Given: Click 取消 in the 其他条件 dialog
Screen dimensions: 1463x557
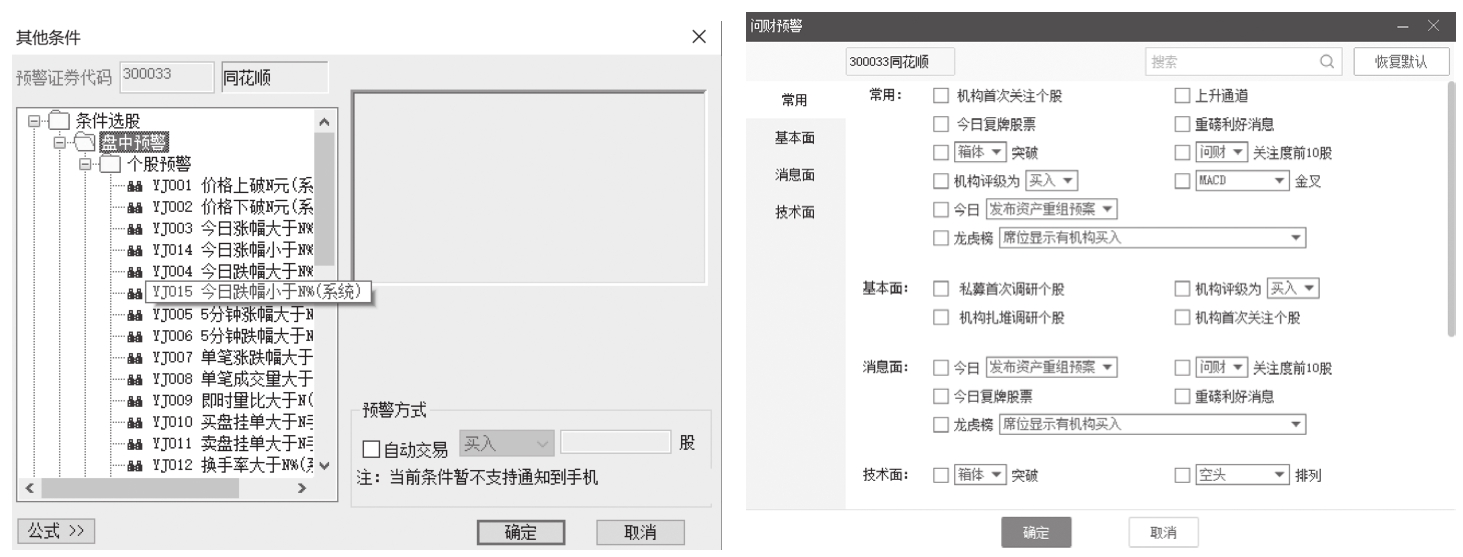Looking at the screenshot, I should pyautogui.click(x=640, y=533).
